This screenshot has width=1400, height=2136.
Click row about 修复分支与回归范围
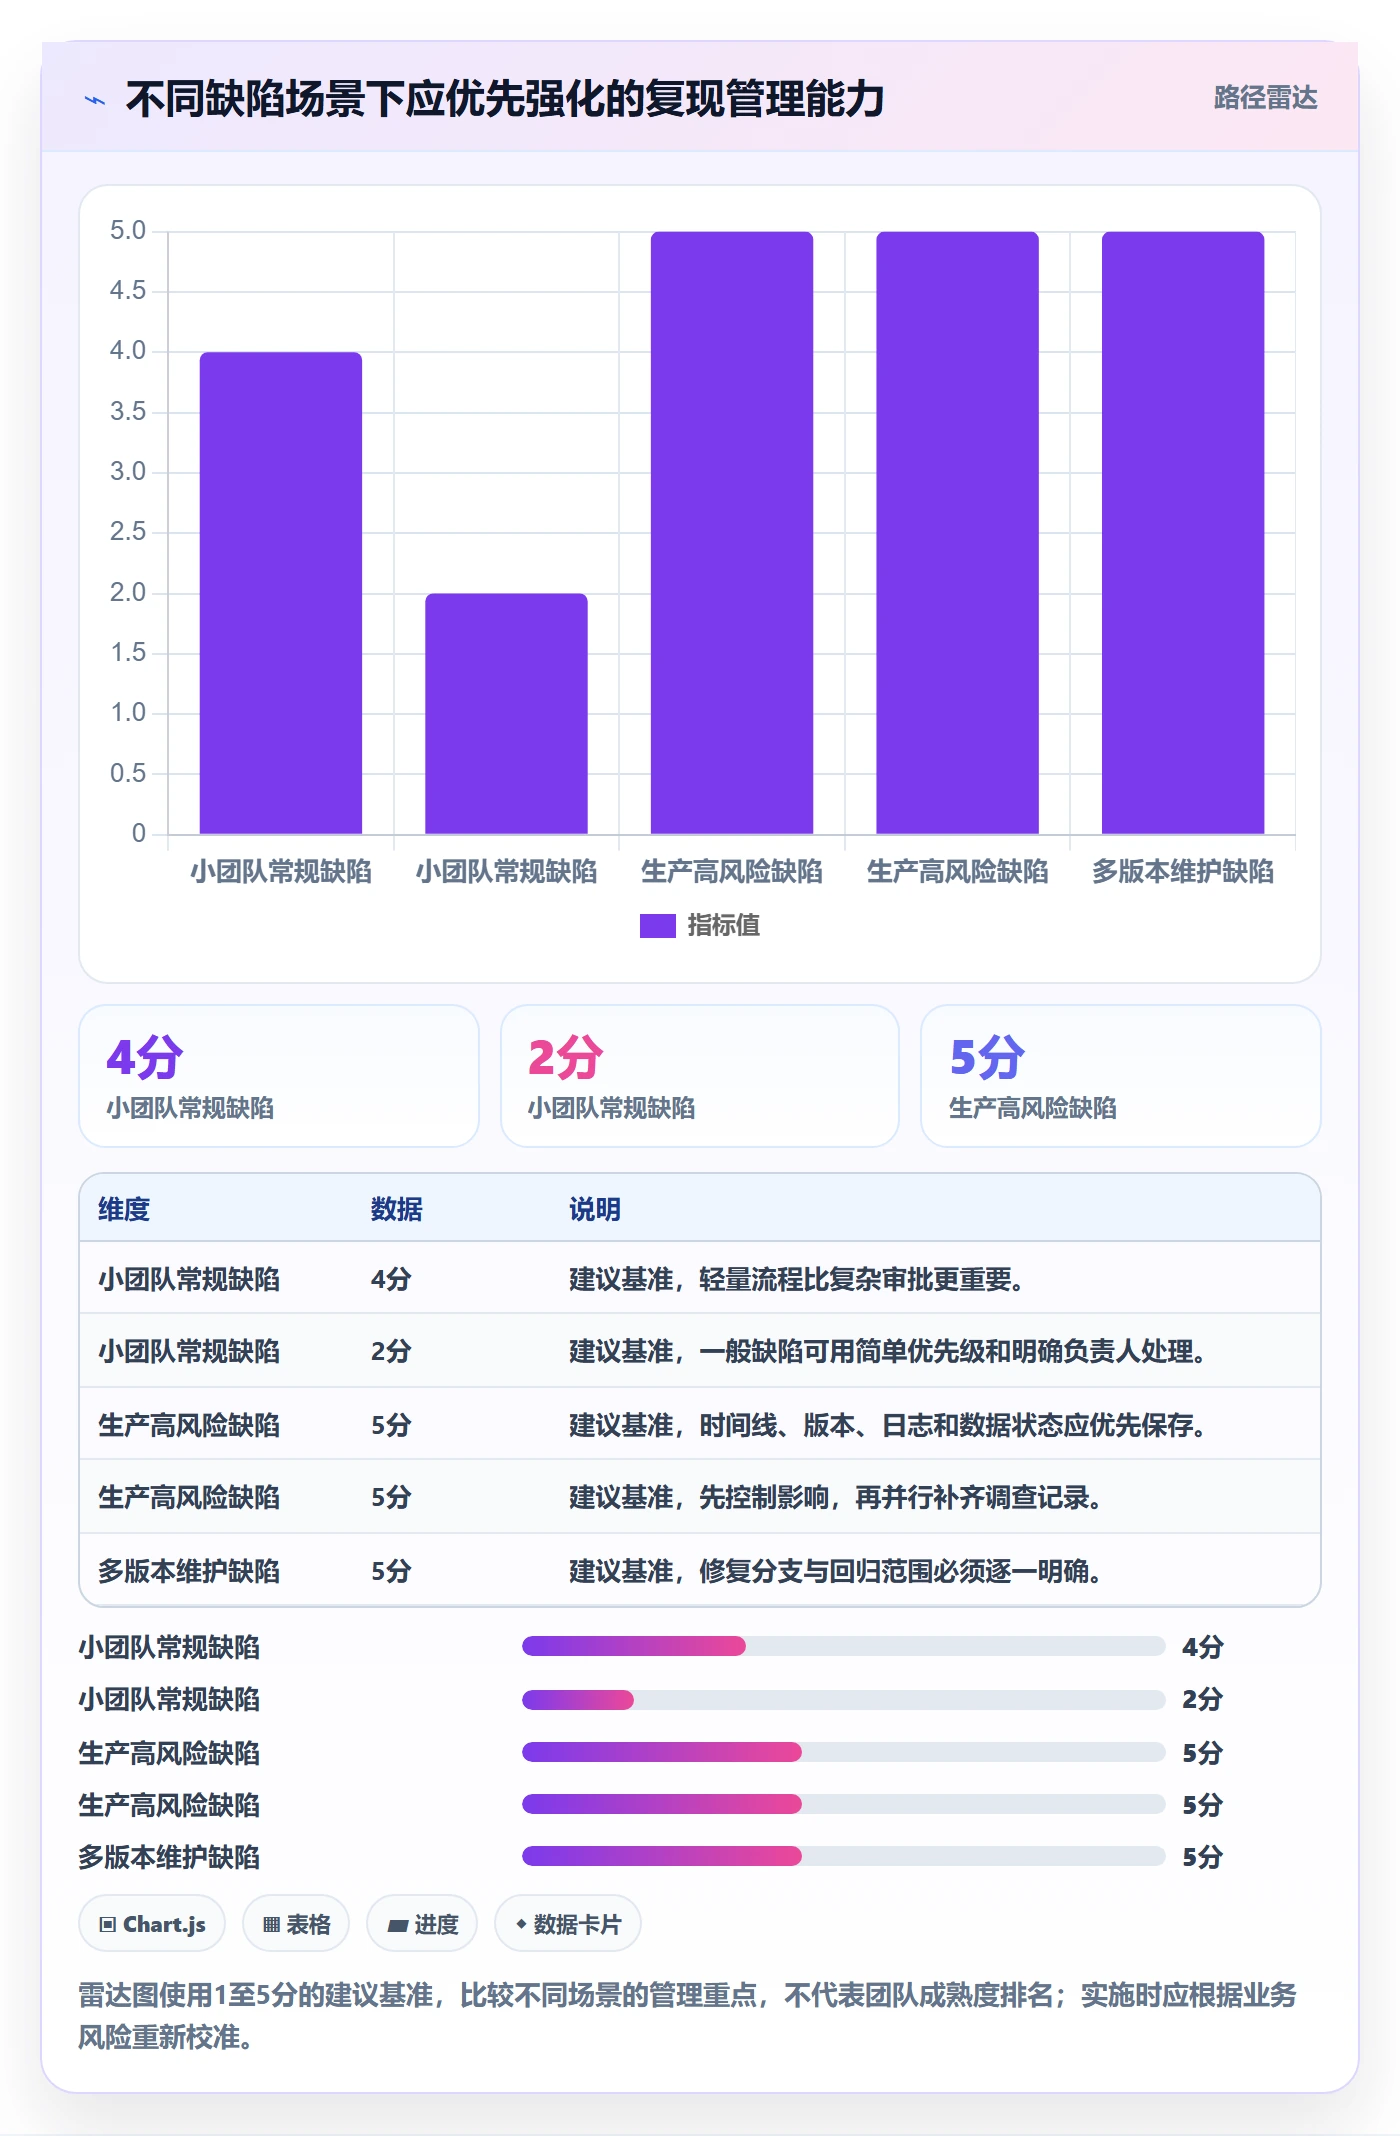point(700,1570)
